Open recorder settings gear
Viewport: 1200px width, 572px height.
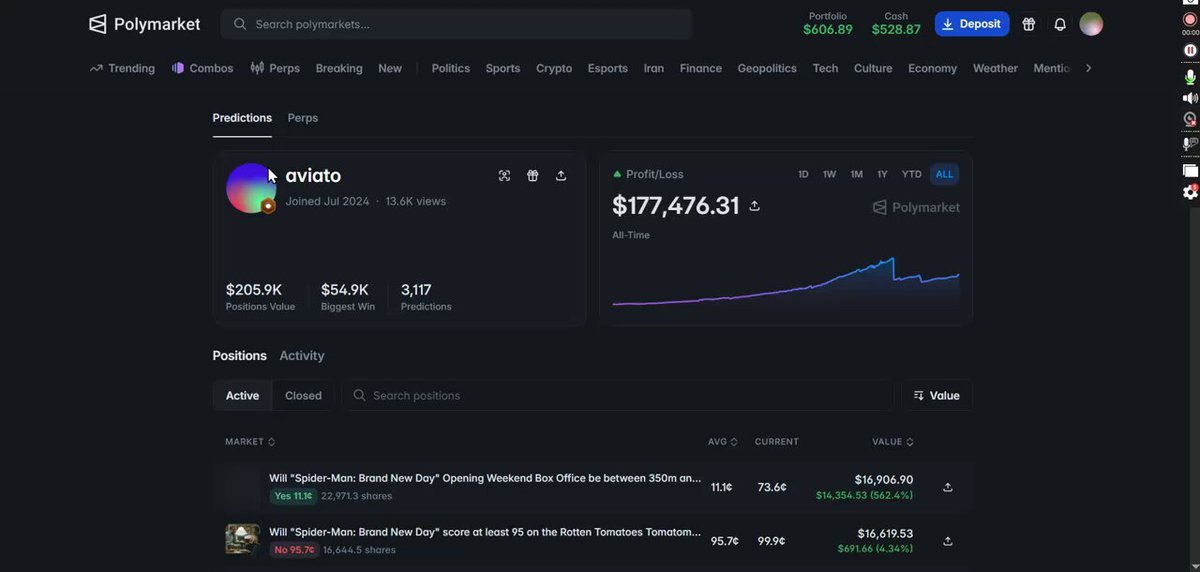pyautogui.click(x=1190, y=192)
